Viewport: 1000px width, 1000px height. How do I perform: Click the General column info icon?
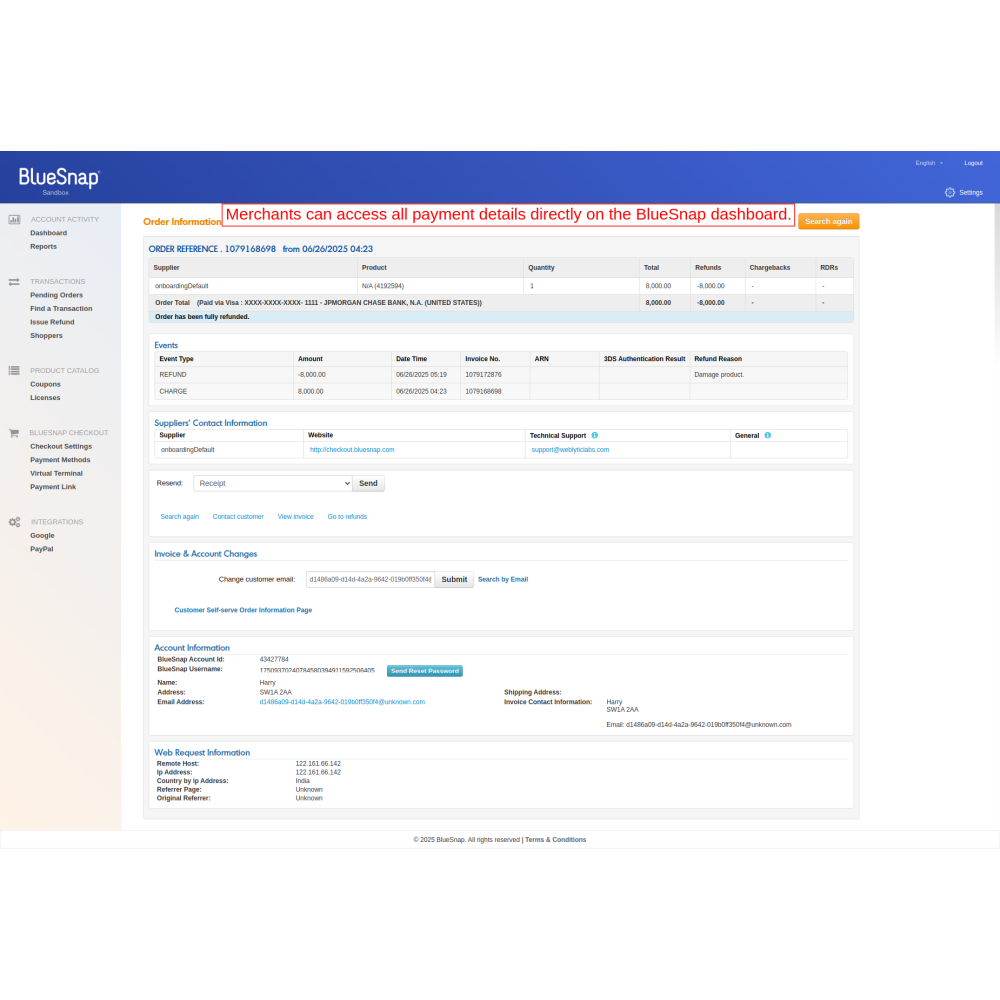pyautogui.click(x=768, y=436)
